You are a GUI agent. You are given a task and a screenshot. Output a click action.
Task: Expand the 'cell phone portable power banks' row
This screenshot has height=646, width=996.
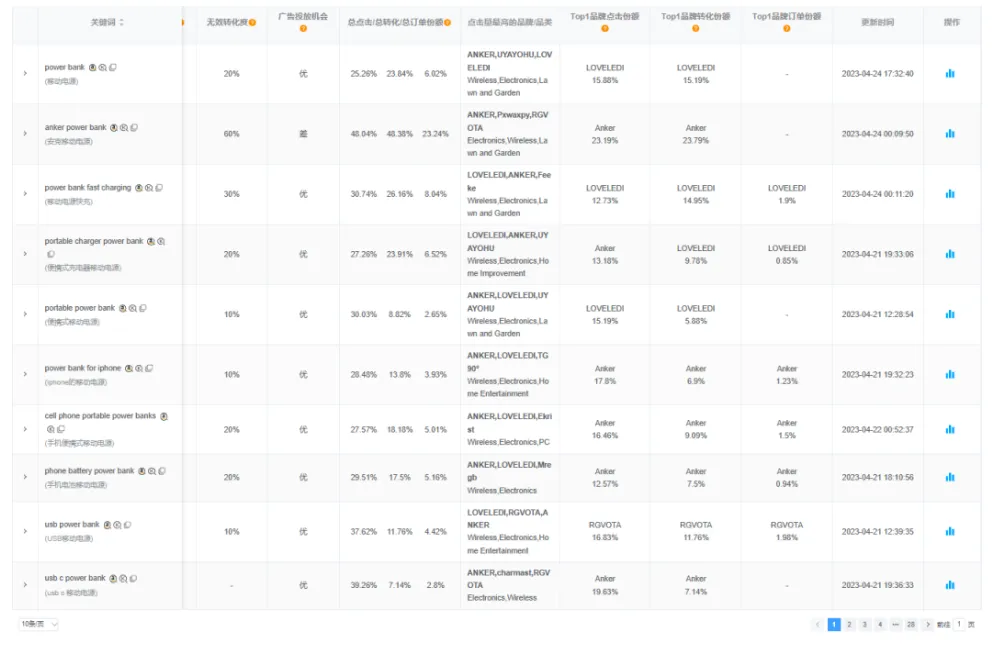click(x=25, y=429)
